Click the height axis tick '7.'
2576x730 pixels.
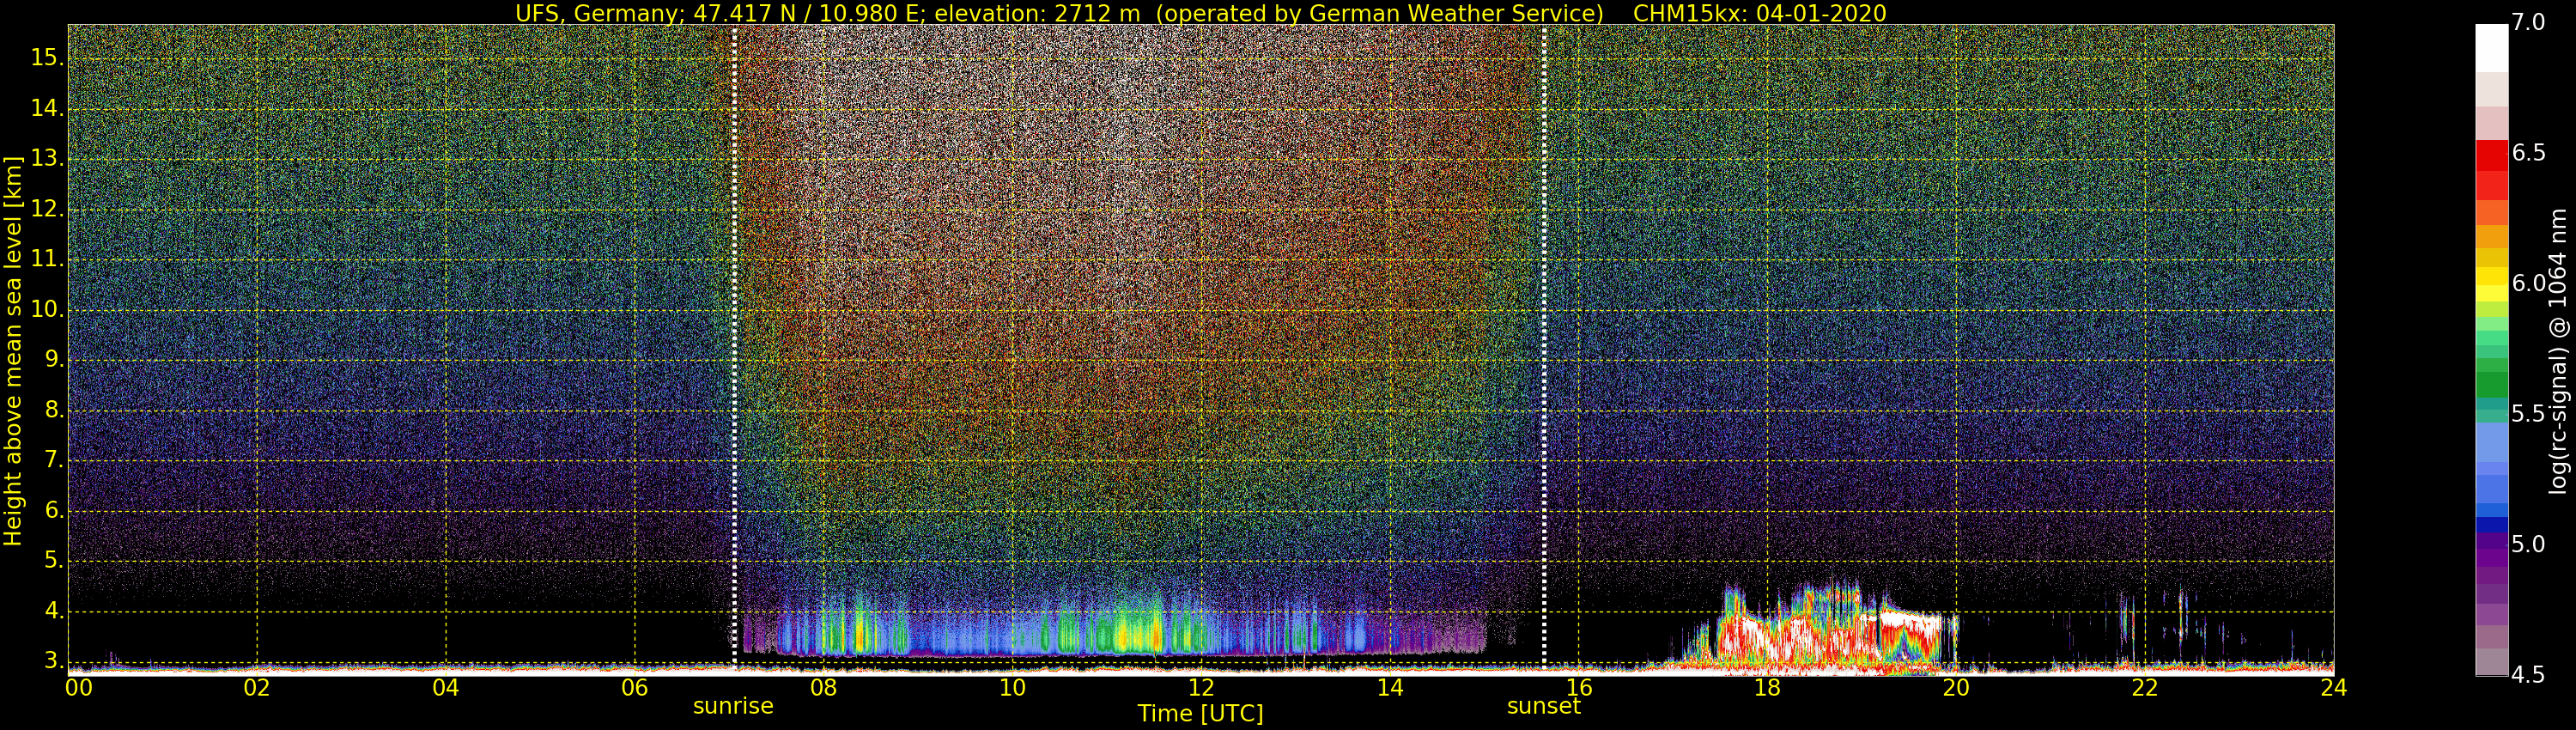click(x=52, y=460)
